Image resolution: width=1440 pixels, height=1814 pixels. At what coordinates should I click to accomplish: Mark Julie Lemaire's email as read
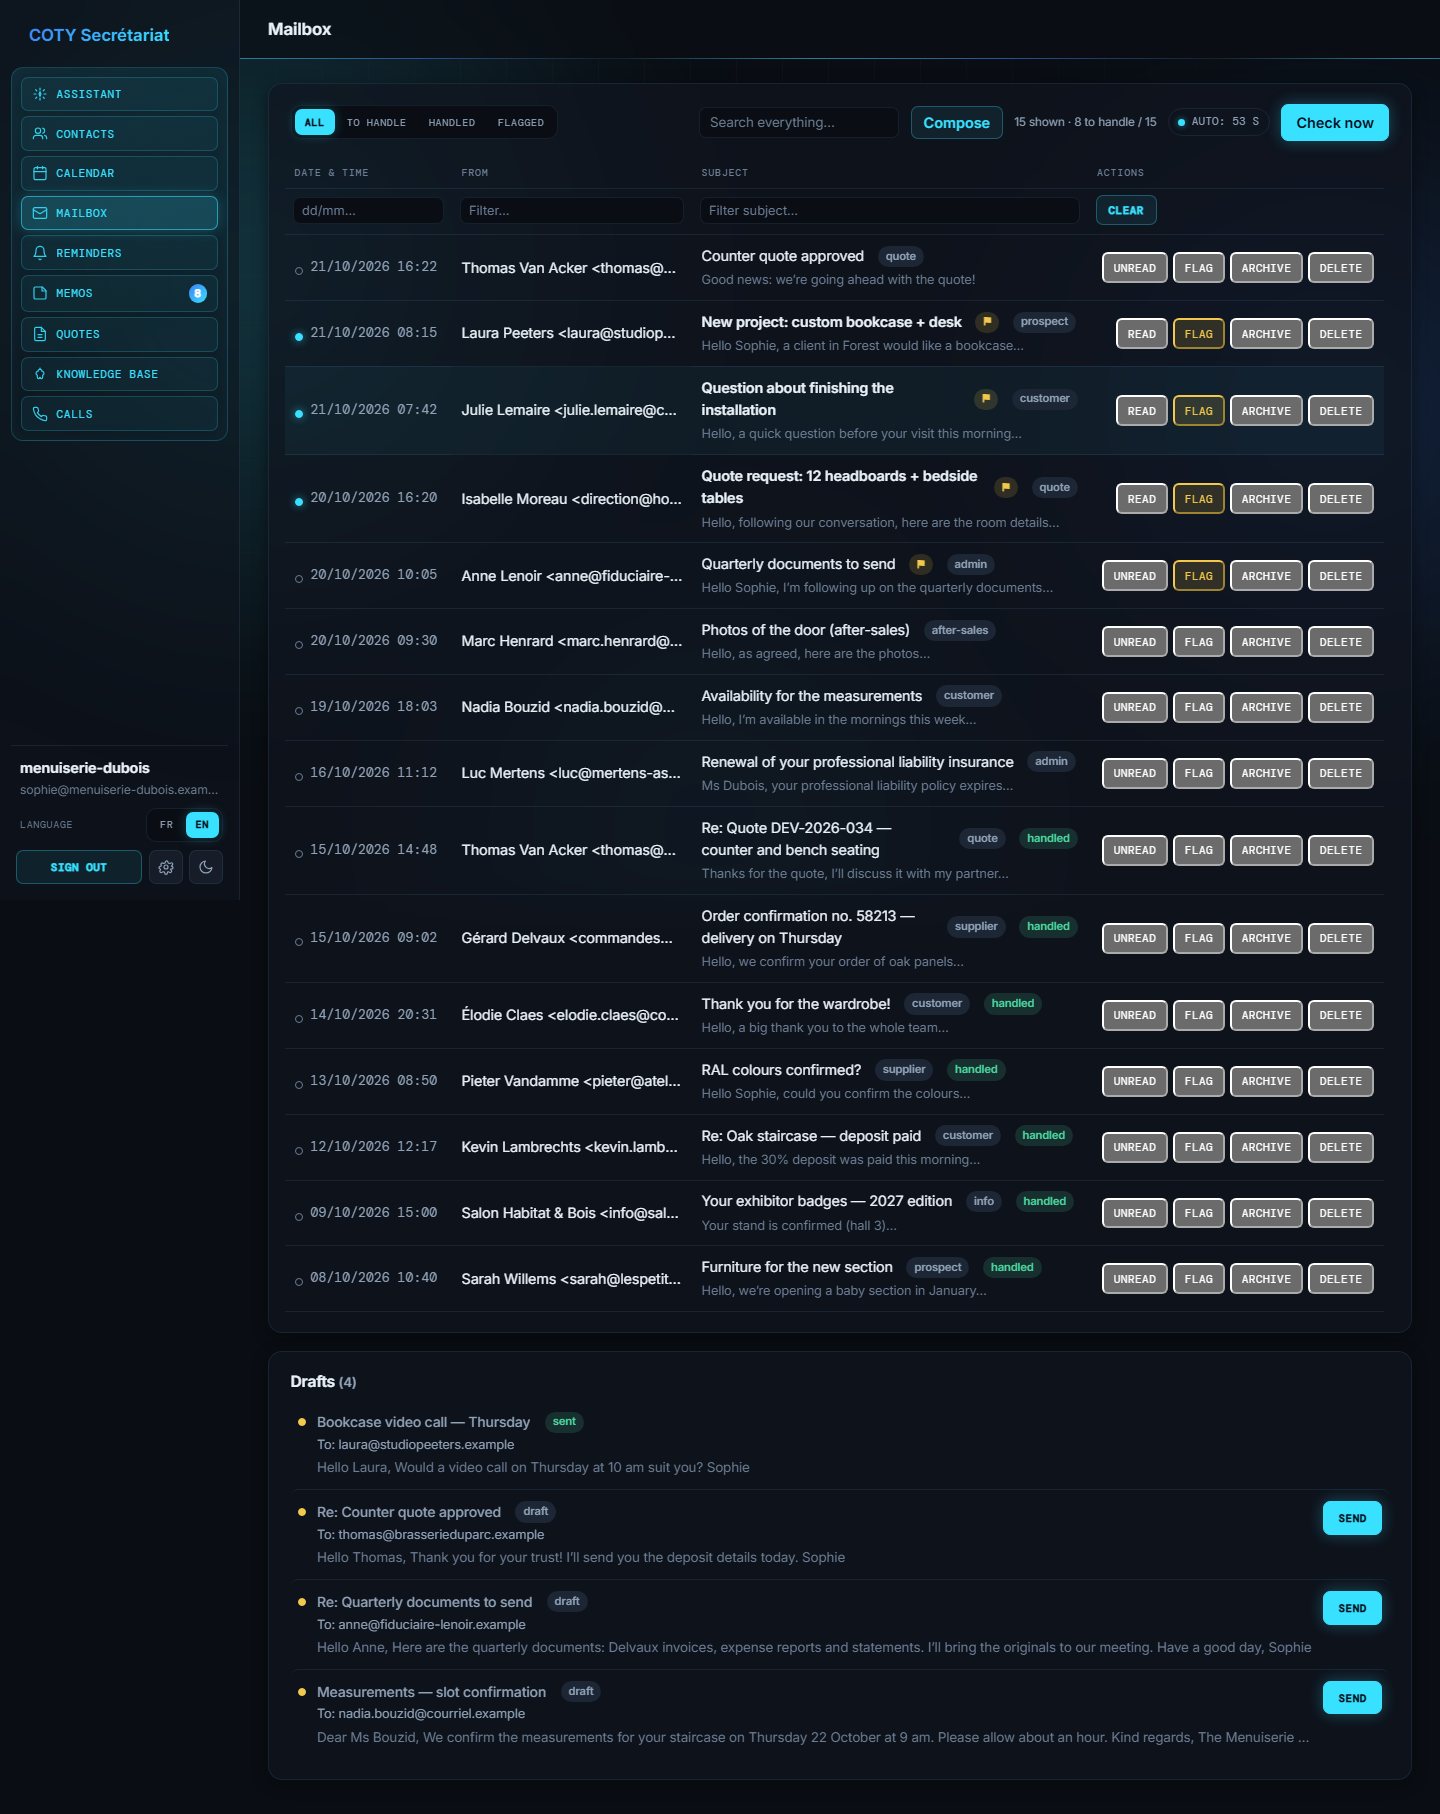click(1141, 411)
